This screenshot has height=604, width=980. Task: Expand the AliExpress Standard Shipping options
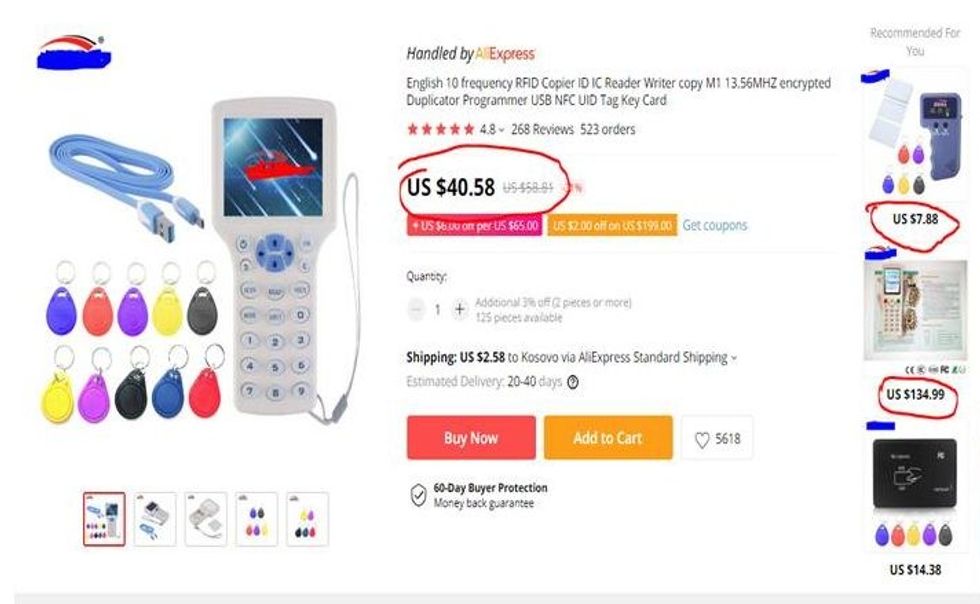point(735,358)
